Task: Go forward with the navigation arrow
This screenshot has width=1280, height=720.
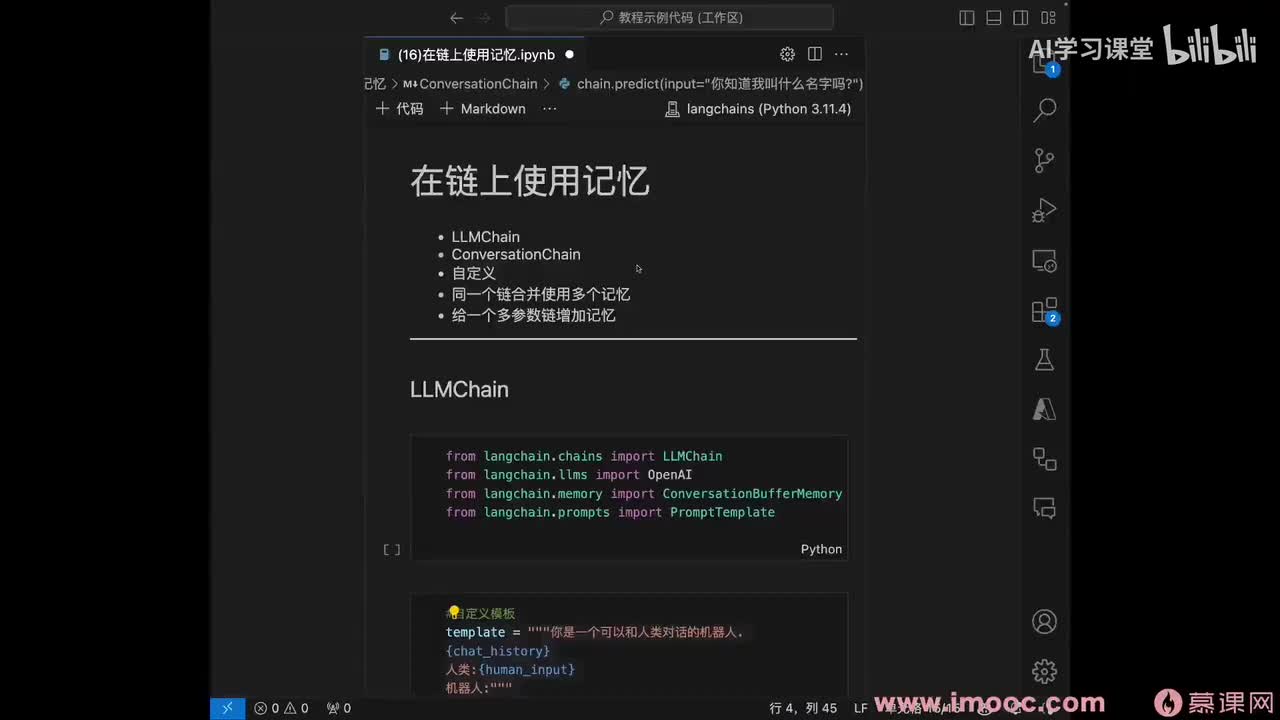Action: point(485,17)
